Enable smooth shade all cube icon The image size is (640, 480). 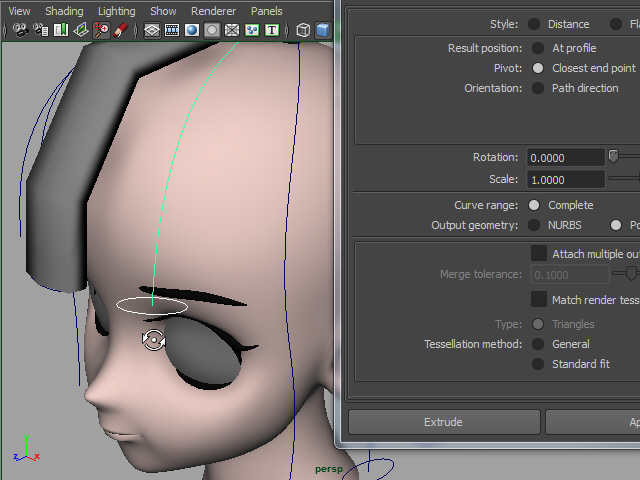[x=323, y=30]
